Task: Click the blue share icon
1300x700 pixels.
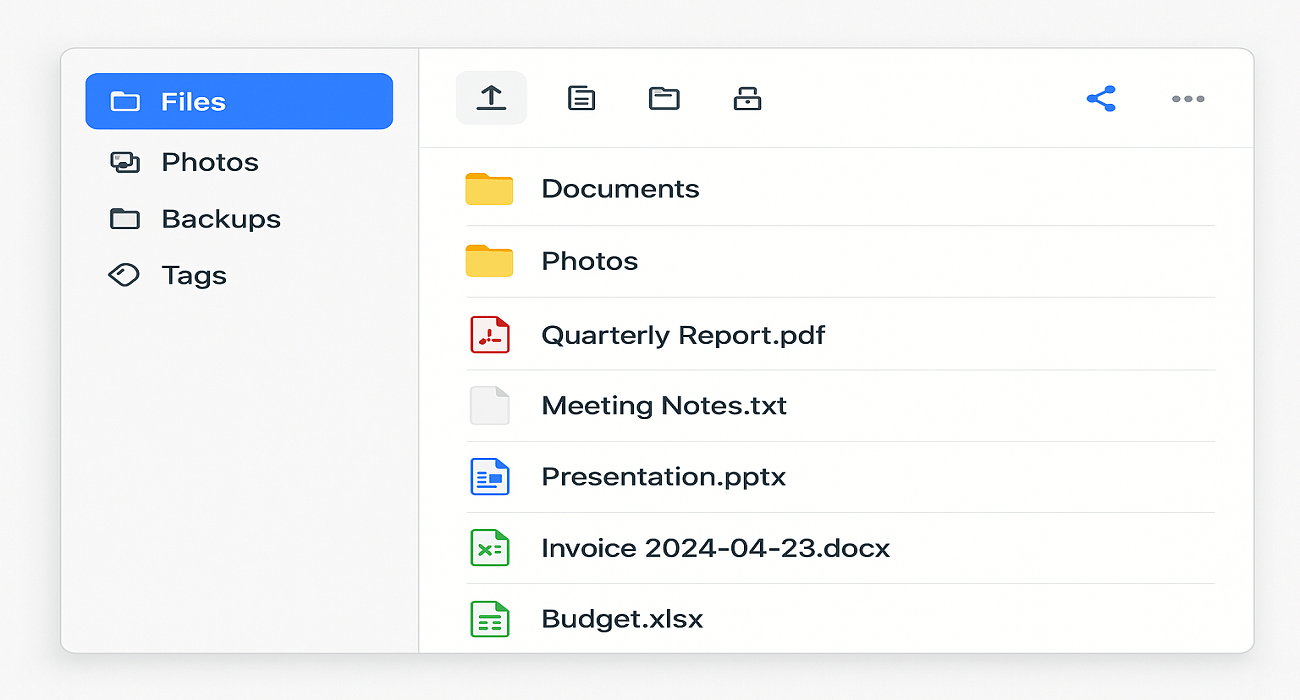Action: click(x=1101, y=98)
